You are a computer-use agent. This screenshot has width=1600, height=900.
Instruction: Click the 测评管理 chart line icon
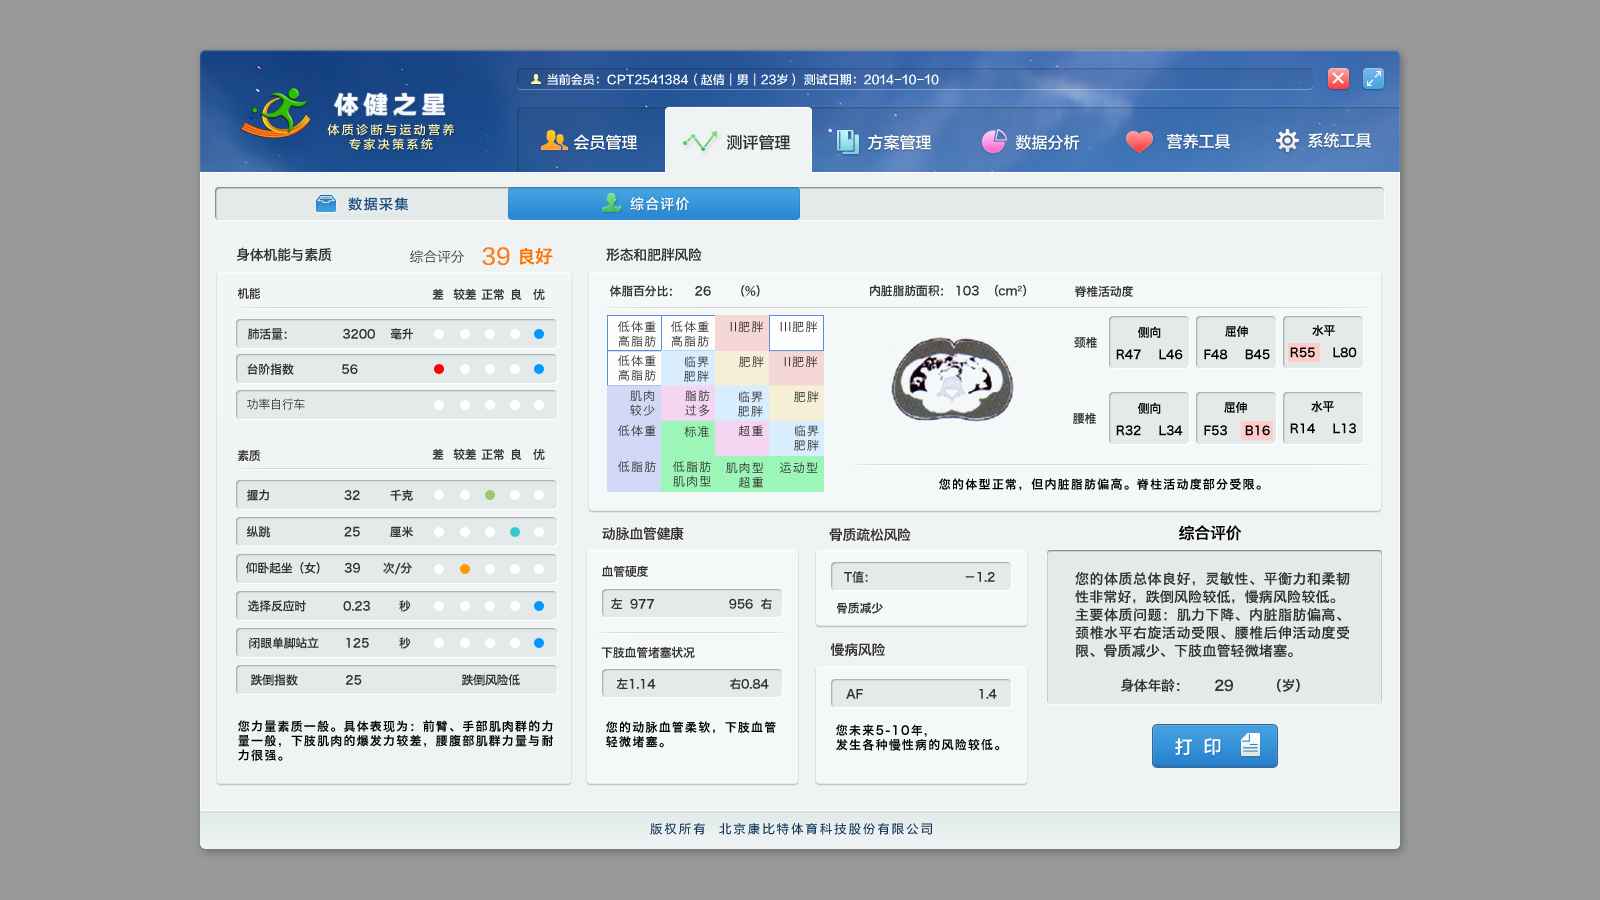[699, 141]
